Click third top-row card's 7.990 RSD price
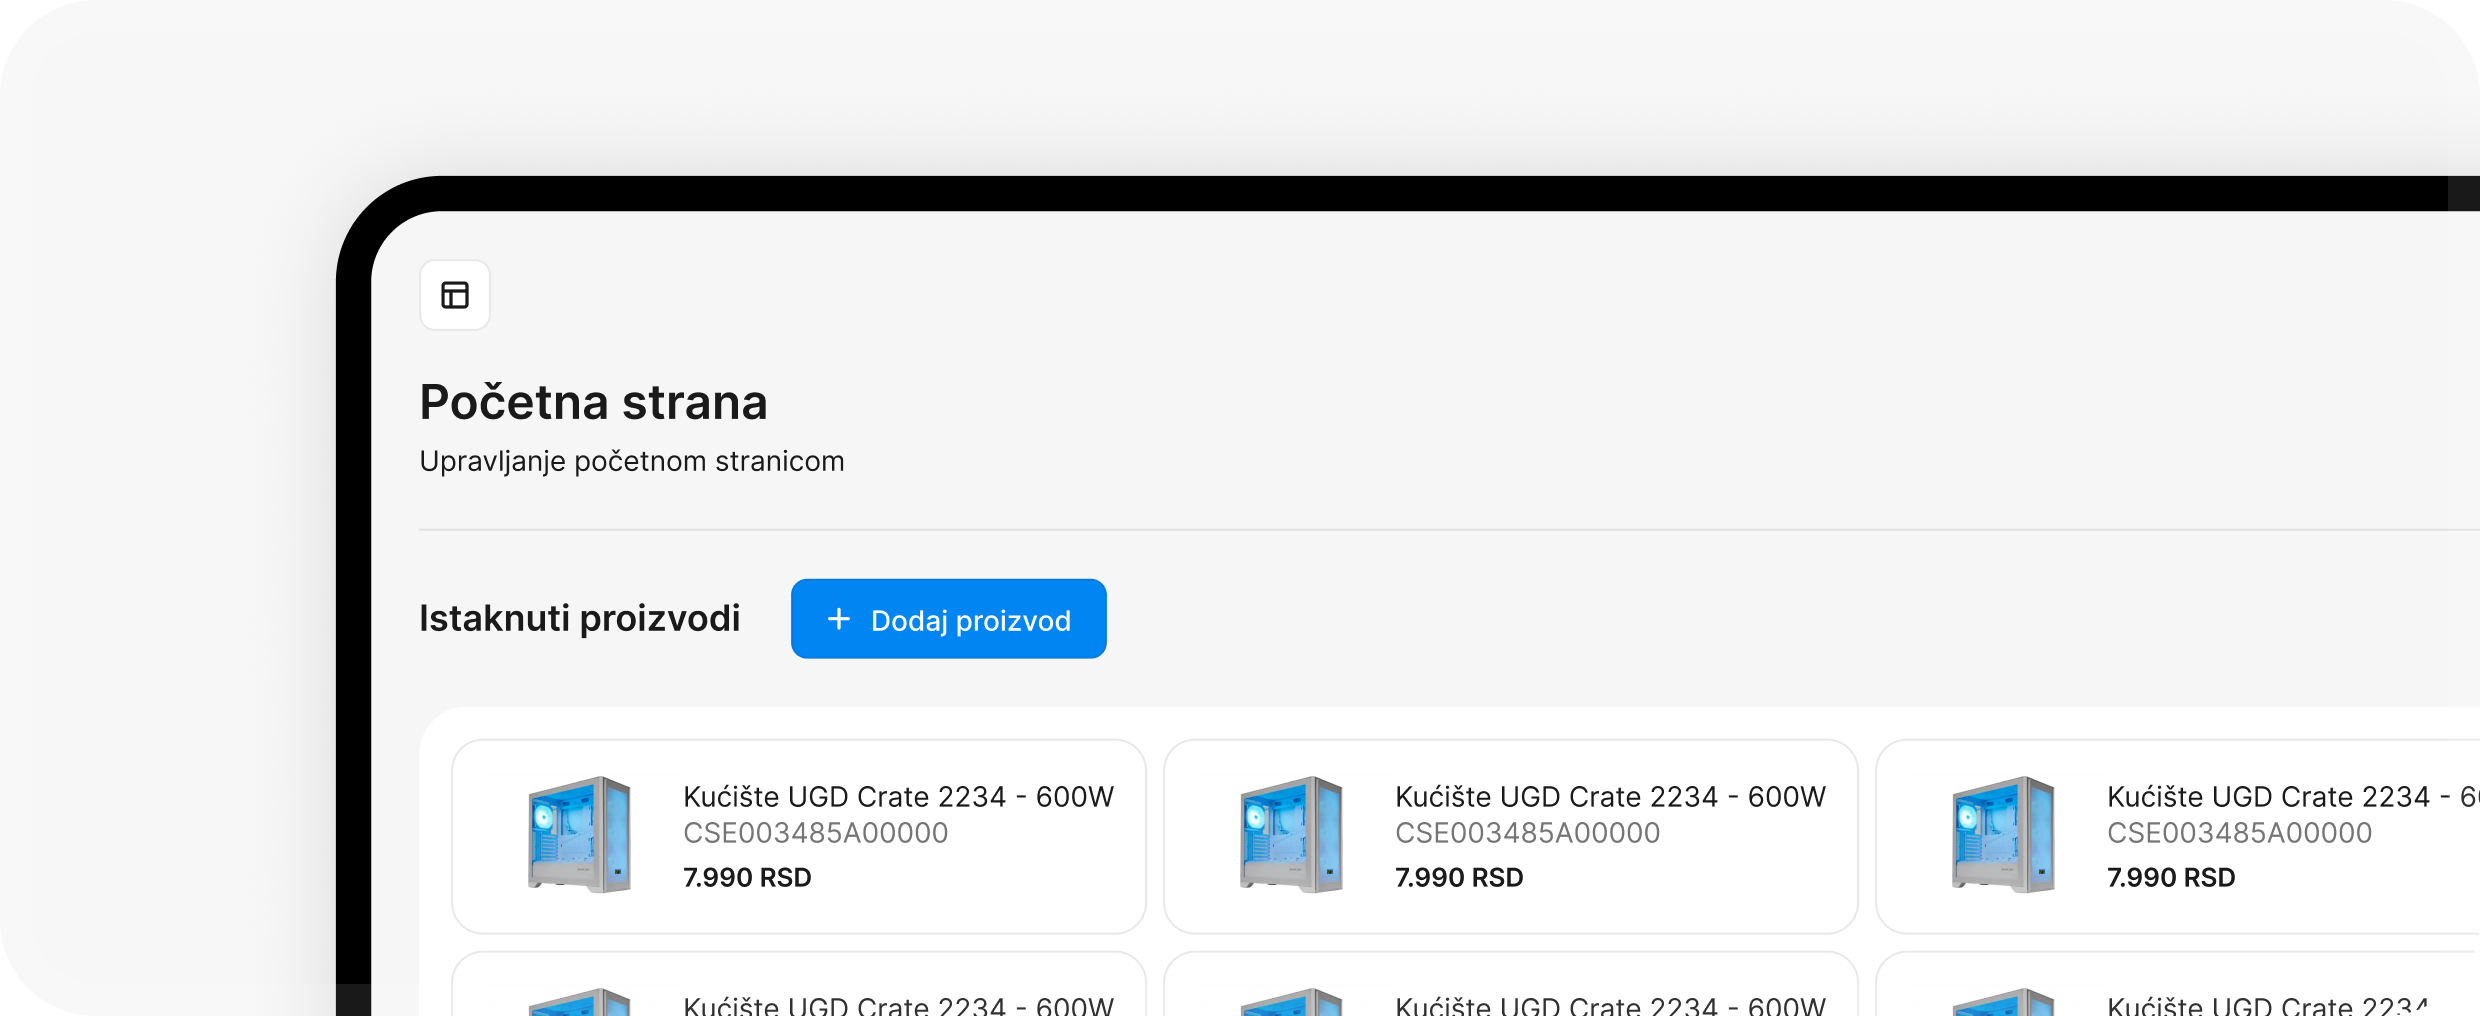This screenshot has width=2480, height=1016. [x=2171, y=877]
